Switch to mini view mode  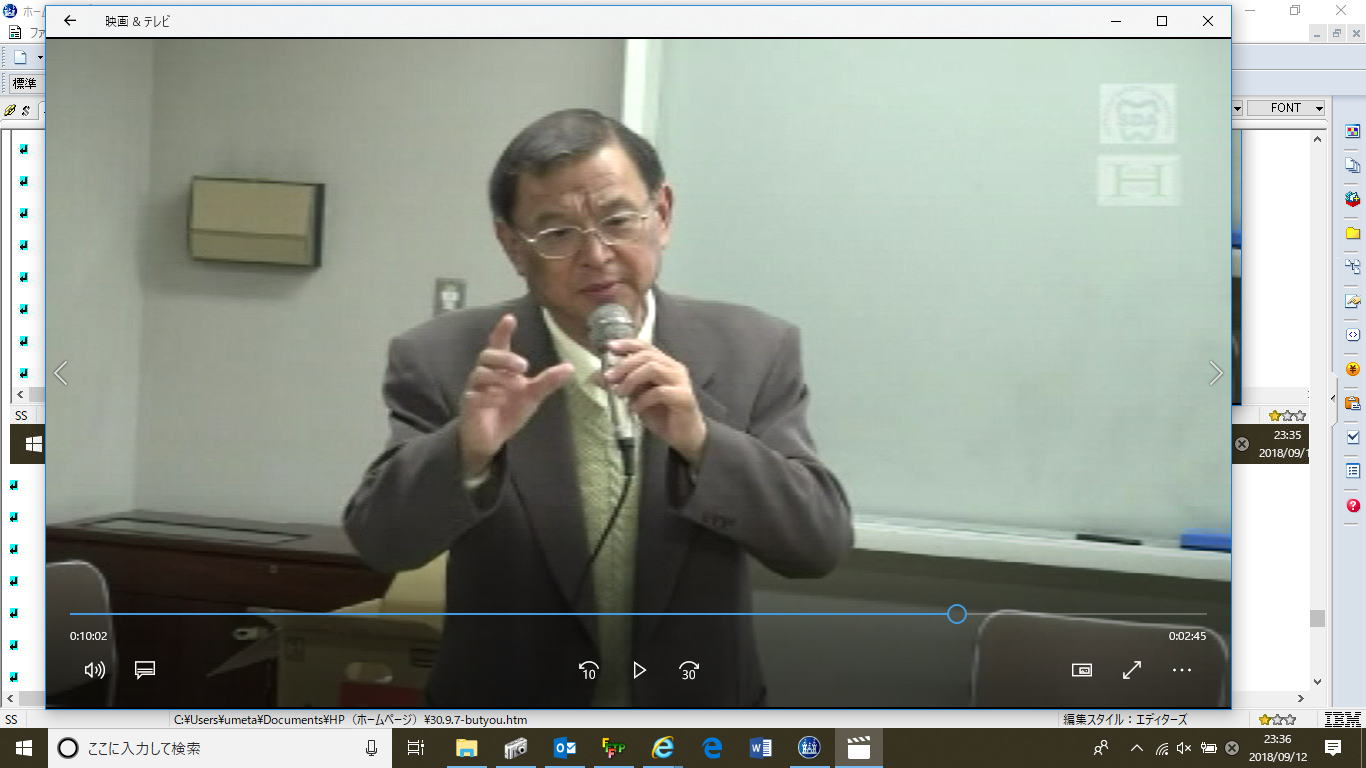coord(1081,670)
